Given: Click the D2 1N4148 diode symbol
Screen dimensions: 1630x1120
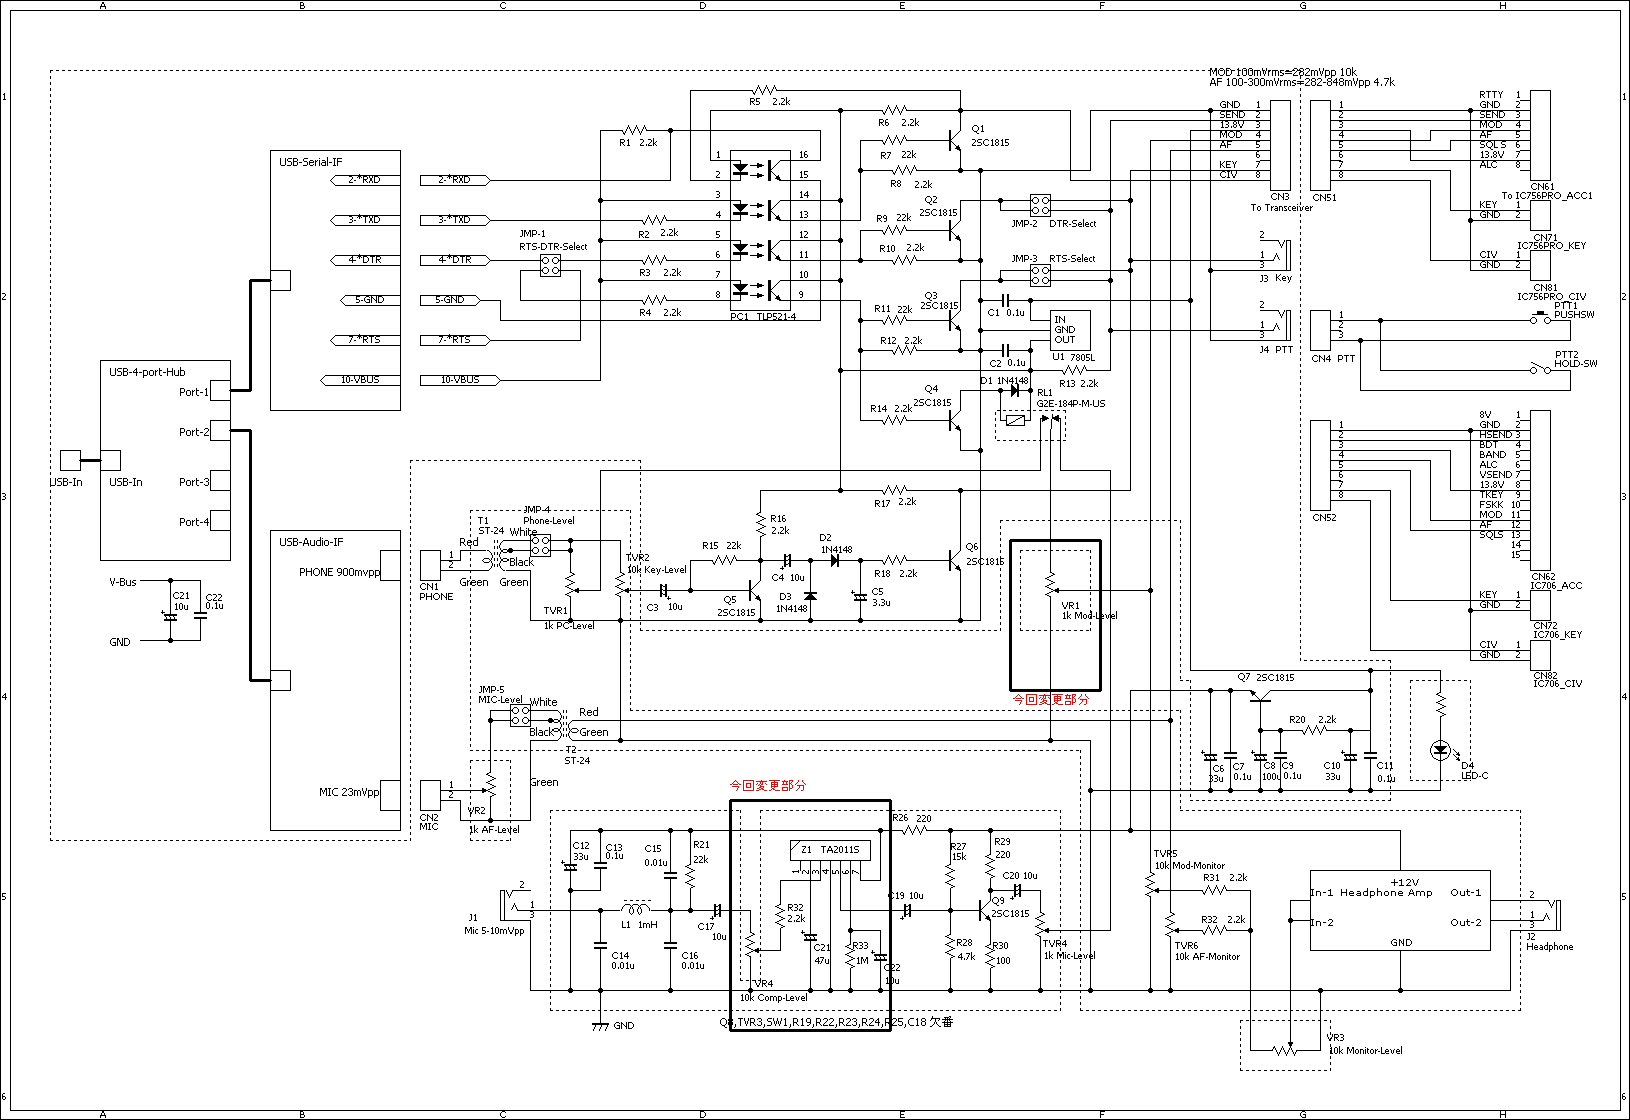Looking at the screenshot, I should (x=834, y=561).
